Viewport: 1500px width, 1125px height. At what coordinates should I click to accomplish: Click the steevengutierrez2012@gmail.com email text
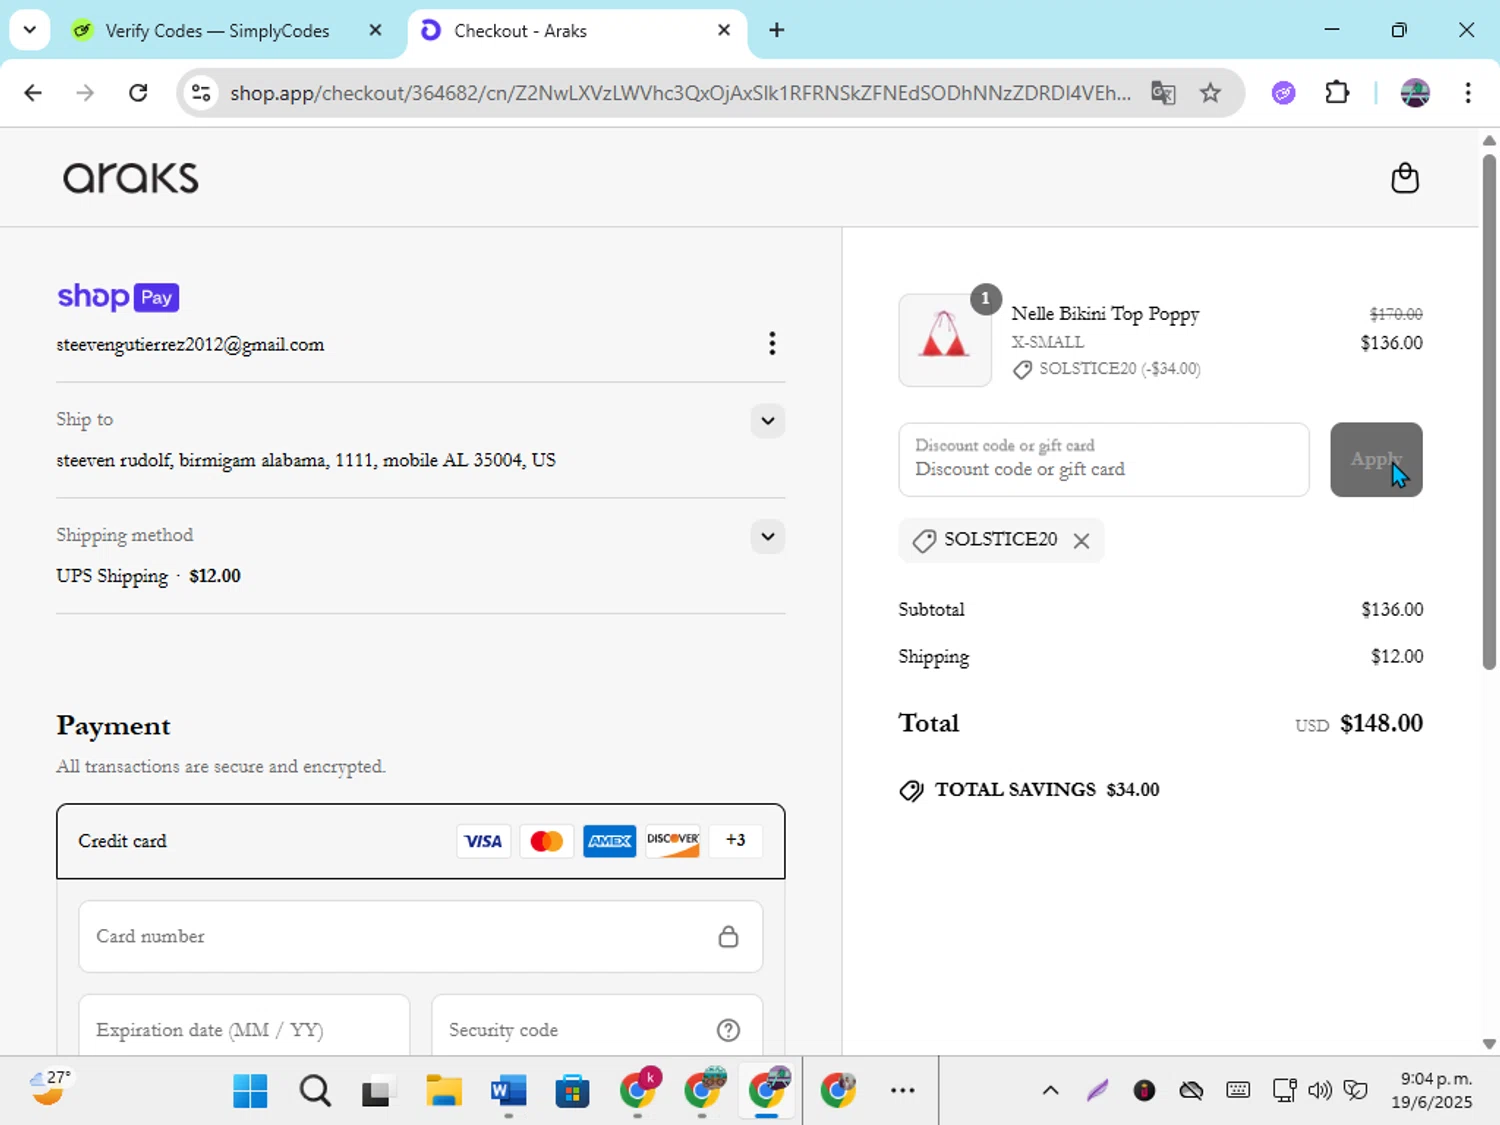click(x=190, y=345)
